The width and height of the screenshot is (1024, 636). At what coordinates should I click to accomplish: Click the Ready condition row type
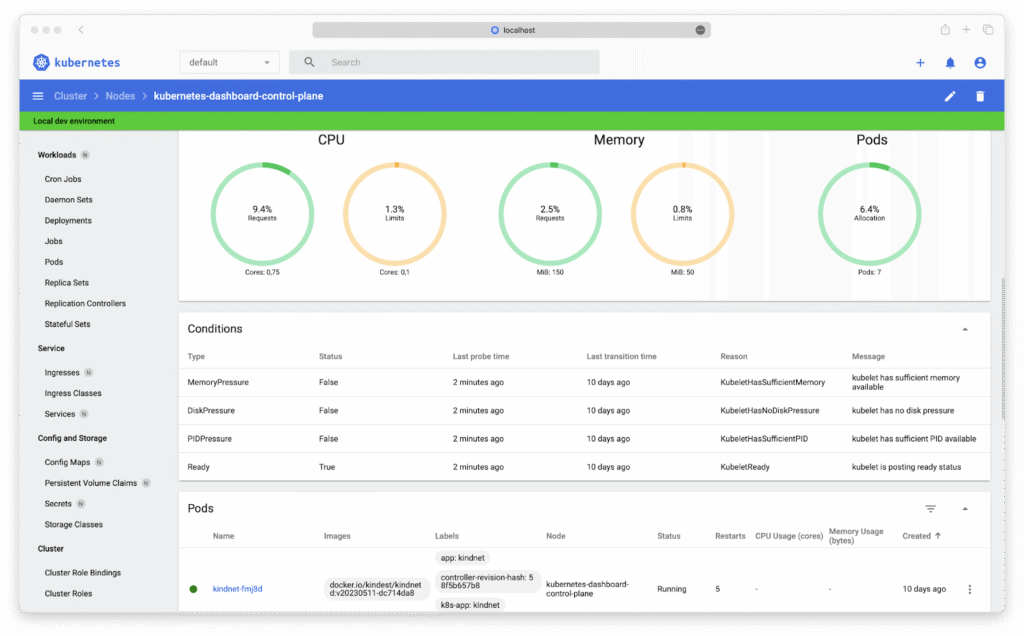point(199,467)
